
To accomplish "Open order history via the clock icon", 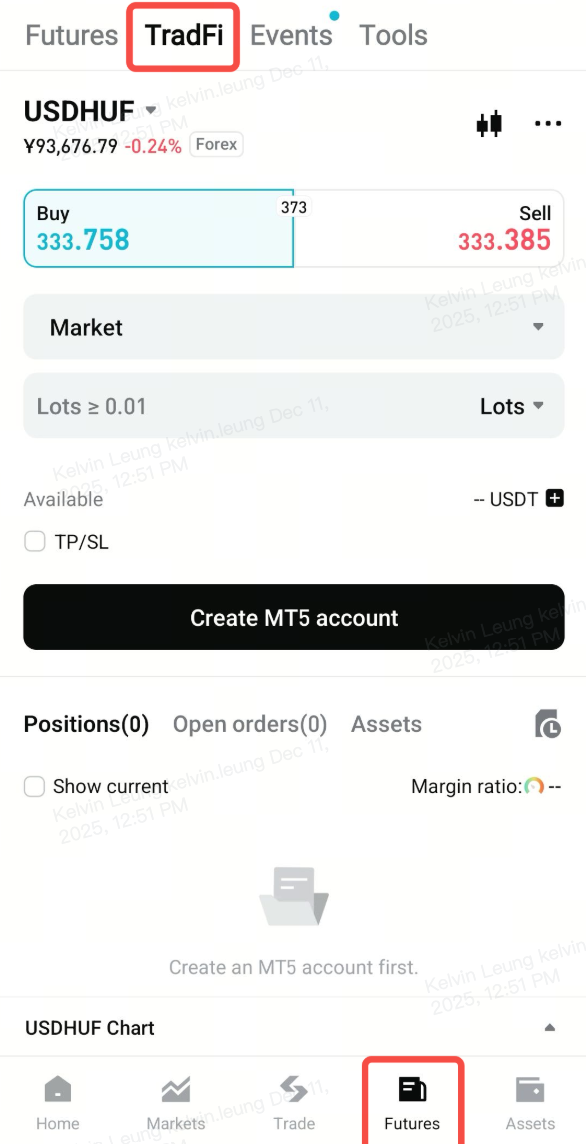I will tap(547, 724).
